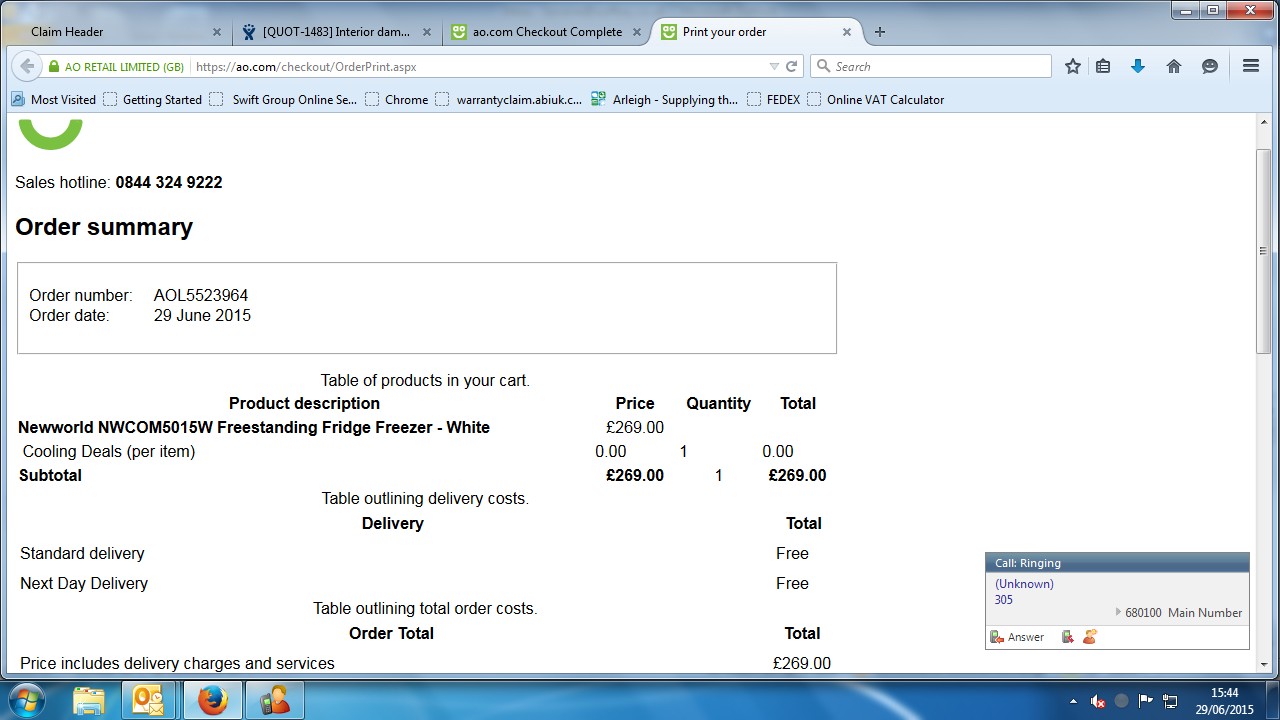Screen dimensions: 1280x720
Task: Open the Most Visited bookmarks folder
Action: tap(54, 100)
